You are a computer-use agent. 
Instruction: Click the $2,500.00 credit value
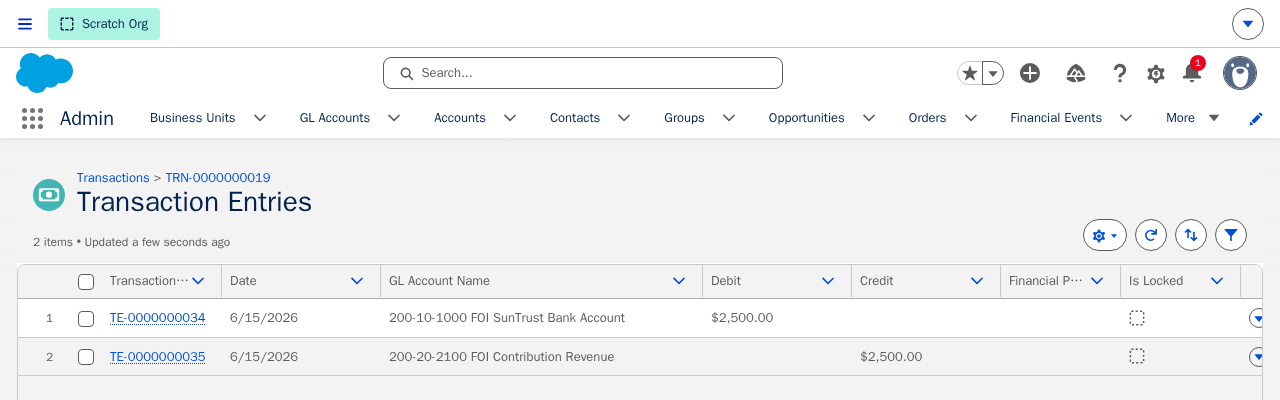[x=891, y=357]
